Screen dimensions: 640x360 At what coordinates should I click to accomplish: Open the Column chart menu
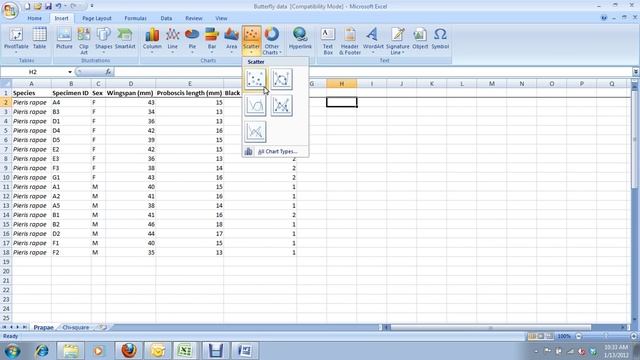152,41
